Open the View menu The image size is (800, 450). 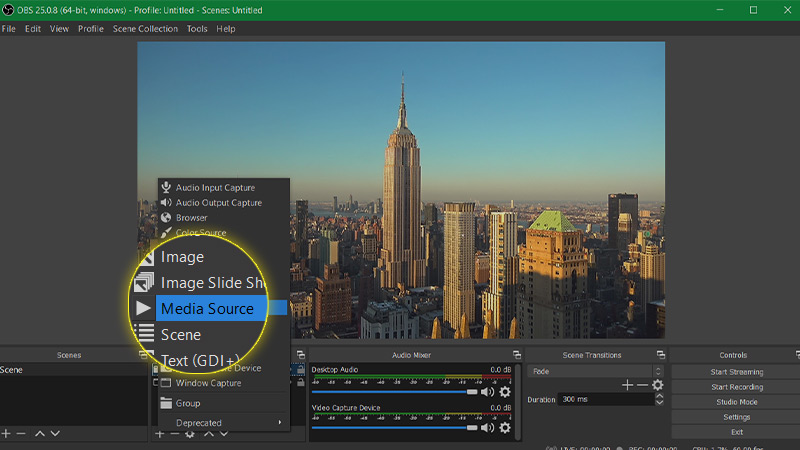pos(59,29)
